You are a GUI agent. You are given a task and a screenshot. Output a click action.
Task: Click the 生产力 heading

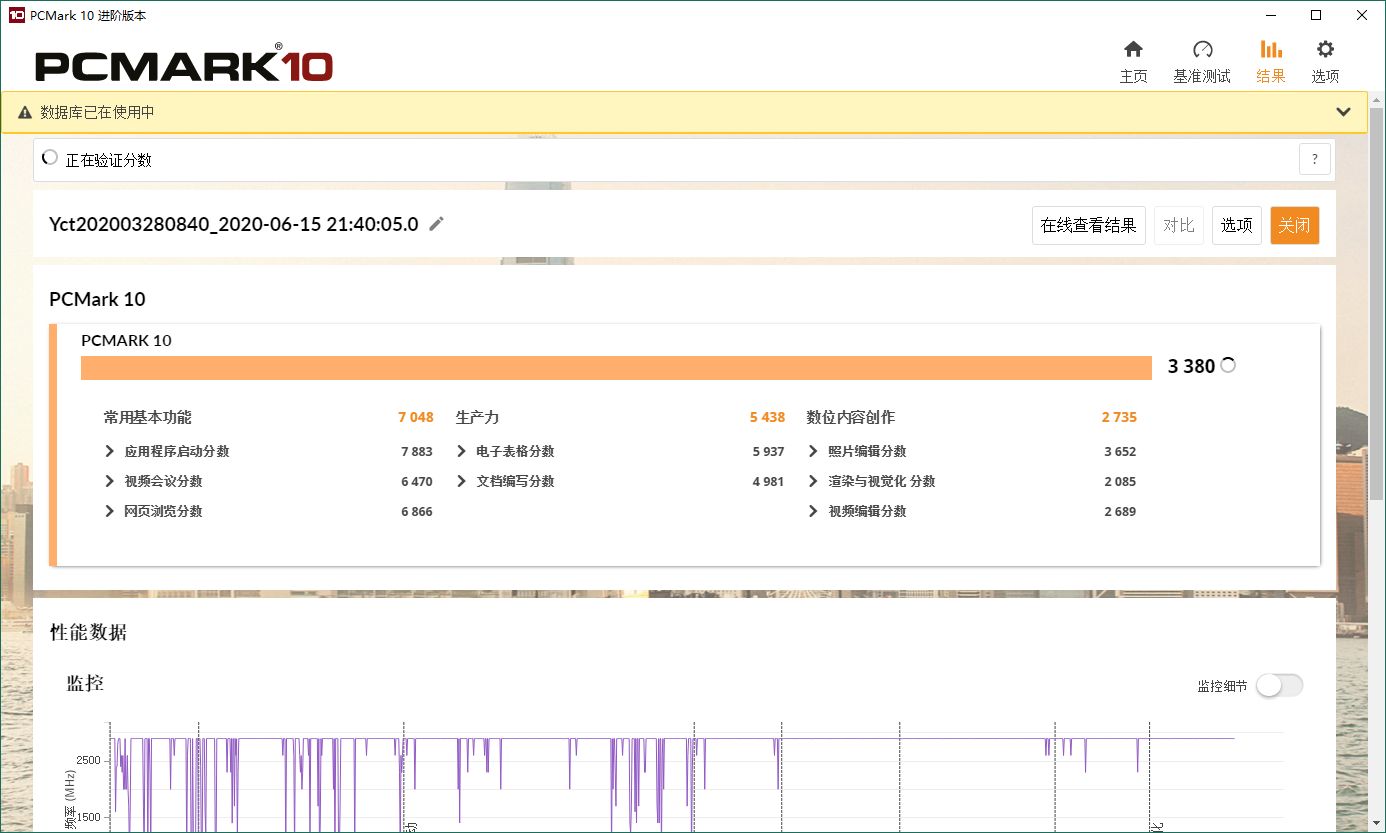(x=477, y=417)
